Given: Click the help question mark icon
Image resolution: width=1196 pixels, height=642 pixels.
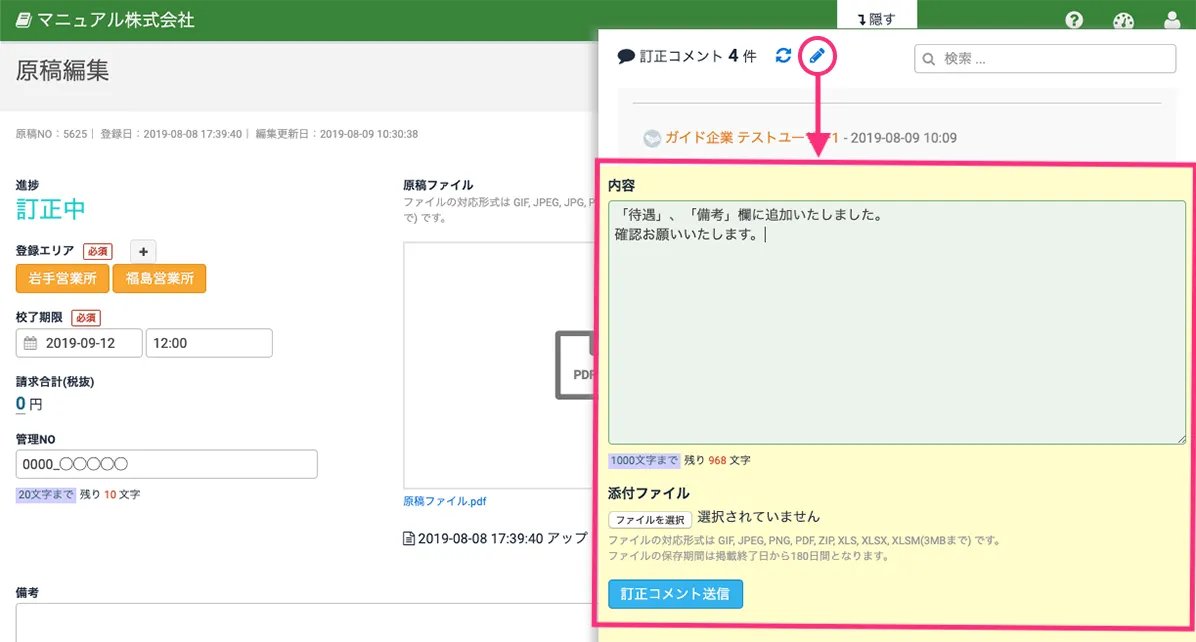Looking at the screenshot, I should 1074,21.
